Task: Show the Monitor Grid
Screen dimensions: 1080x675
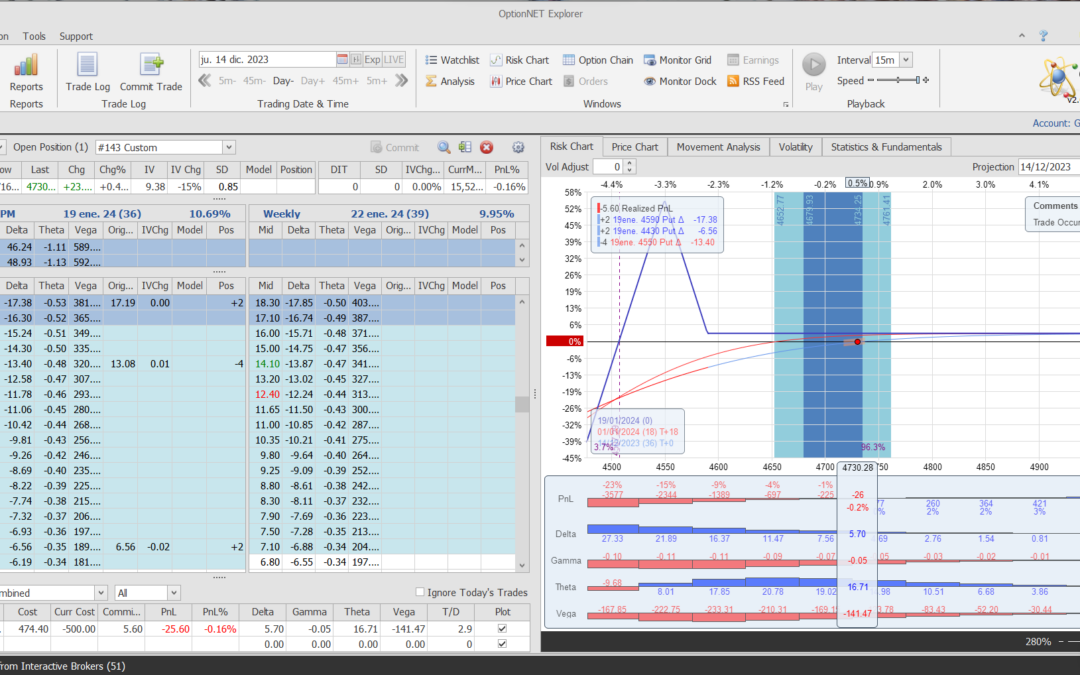Action: pos(677,60)
